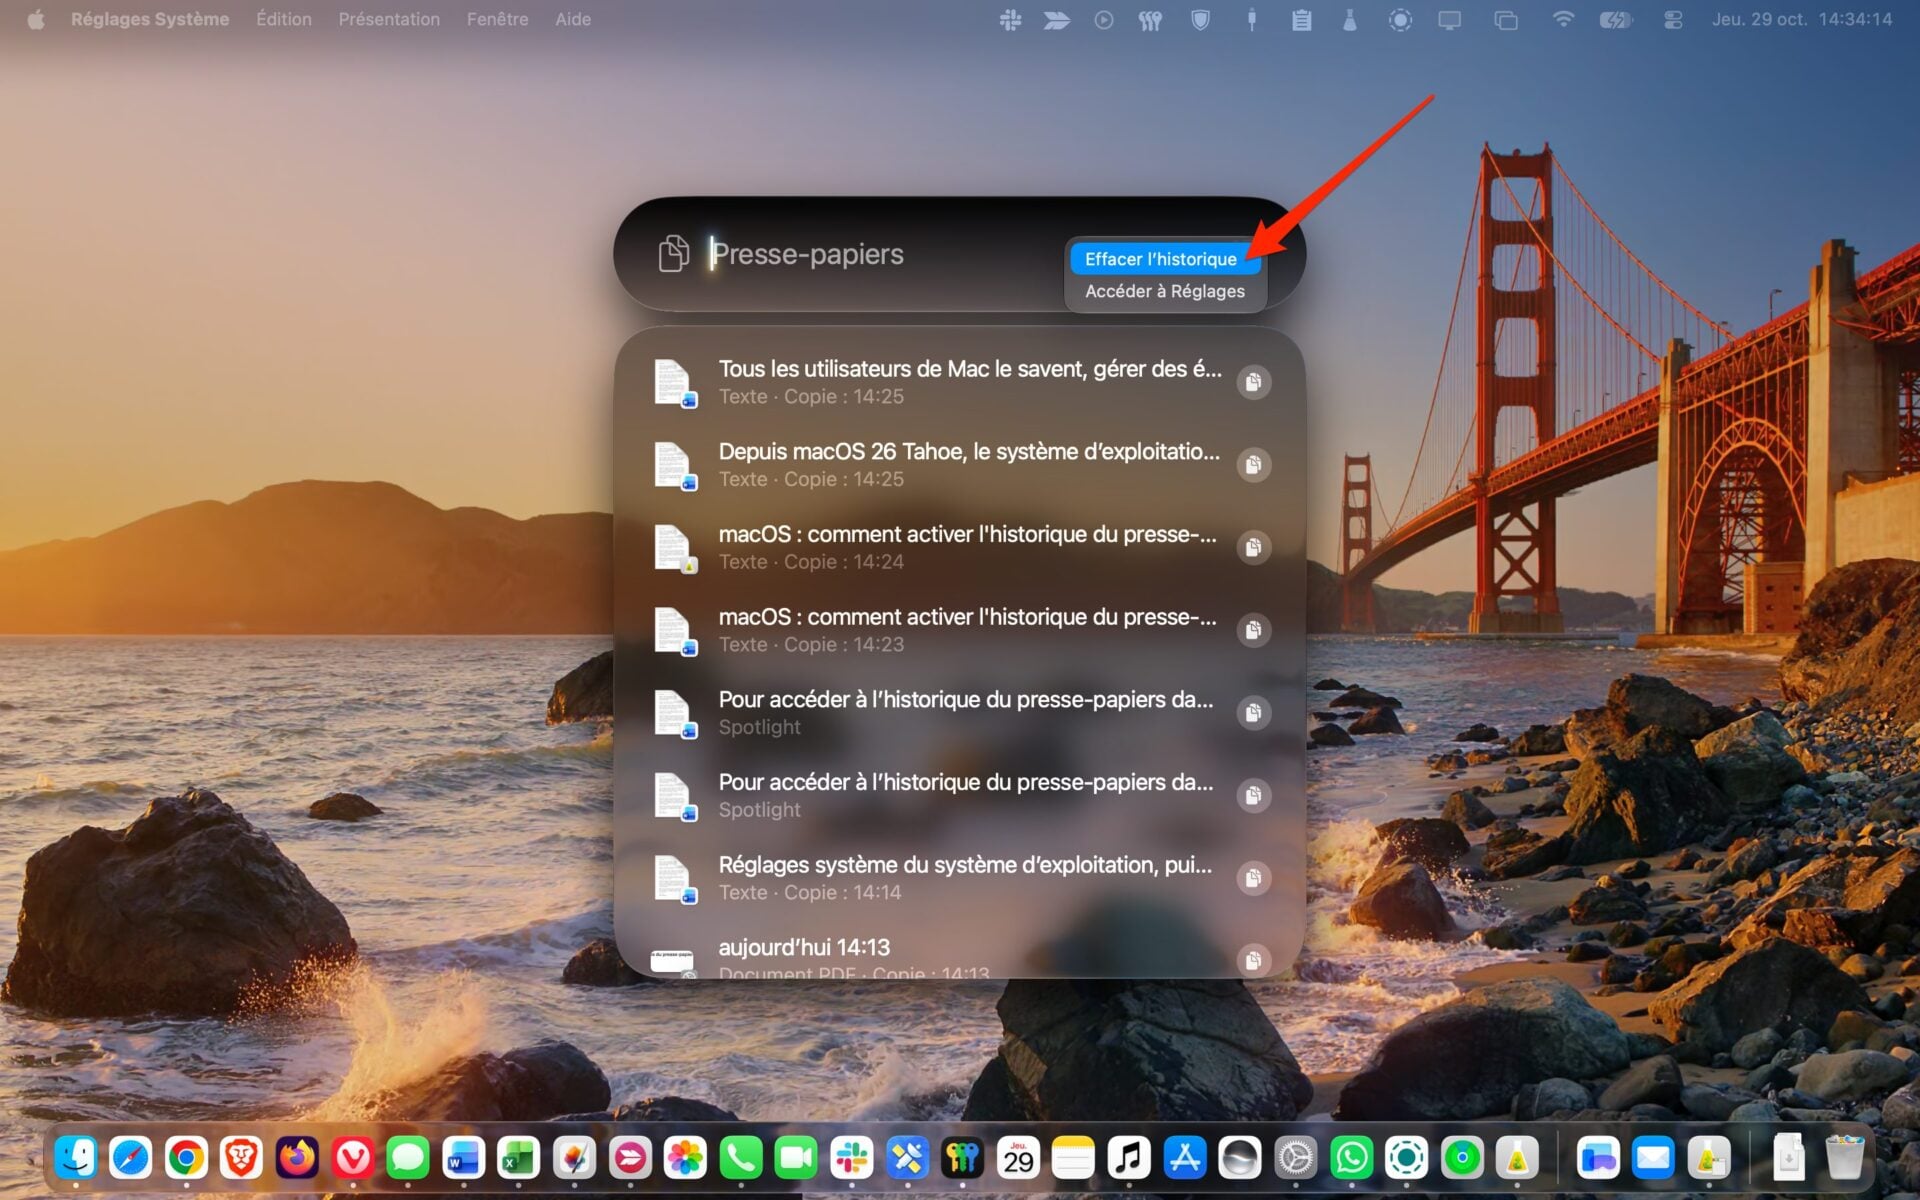Image resolution: width=1920 pixels, height=1200 pixels.
Task: Open Finder from the Dock
Action: pos(77,1158)
